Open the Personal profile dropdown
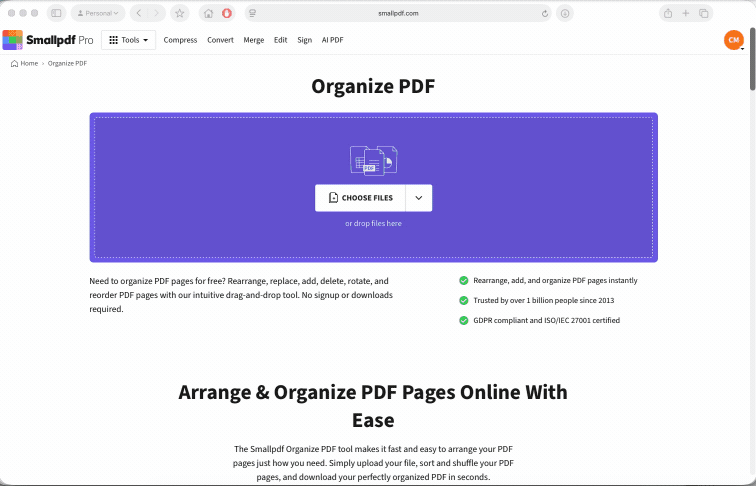This screenshot has height=486, width=756. [x=98, y=14]
